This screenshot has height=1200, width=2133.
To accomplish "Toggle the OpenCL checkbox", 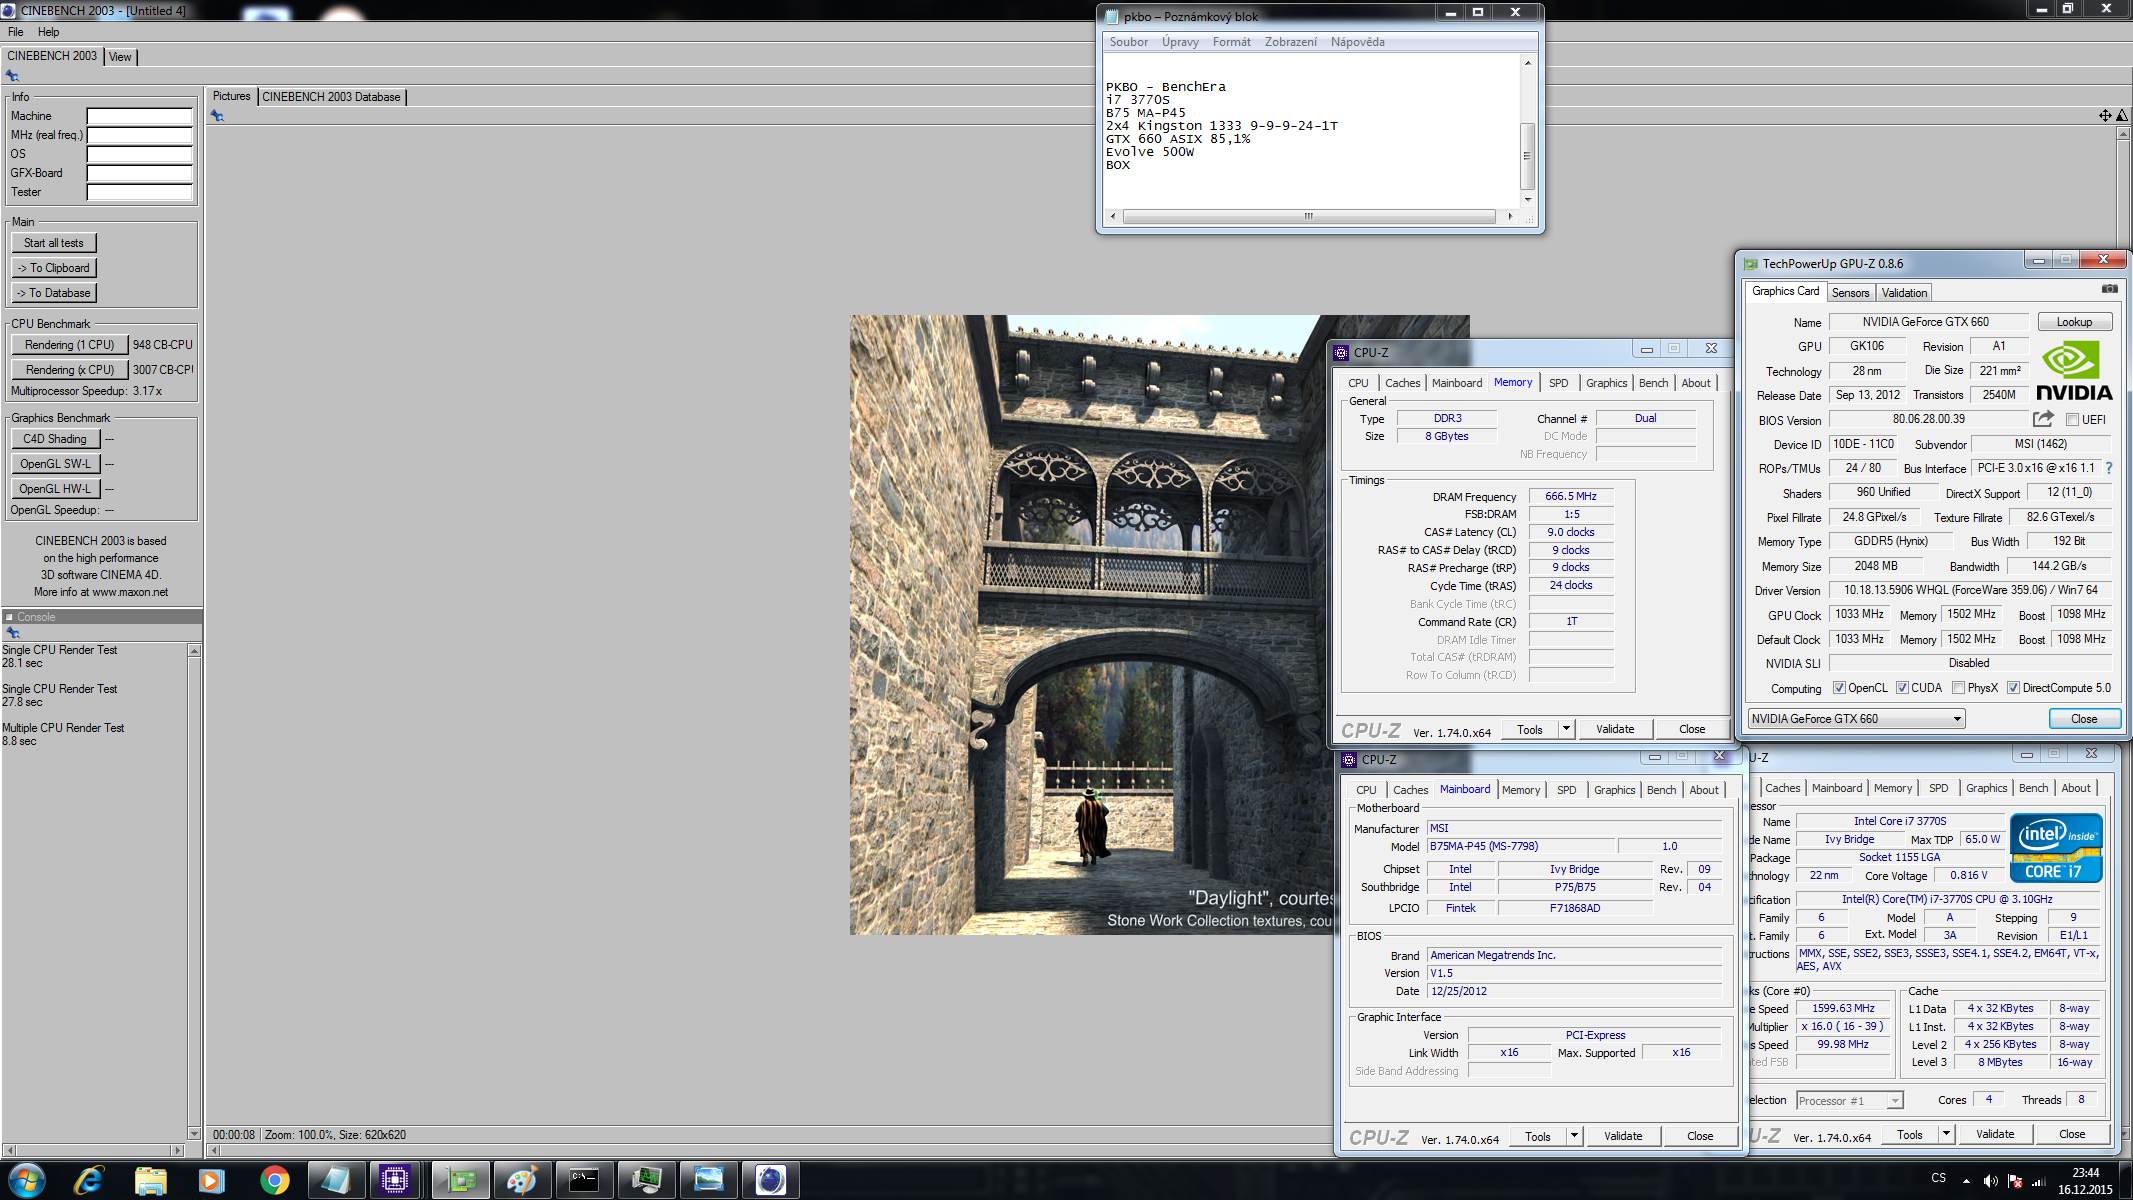I will (1839, 688).
